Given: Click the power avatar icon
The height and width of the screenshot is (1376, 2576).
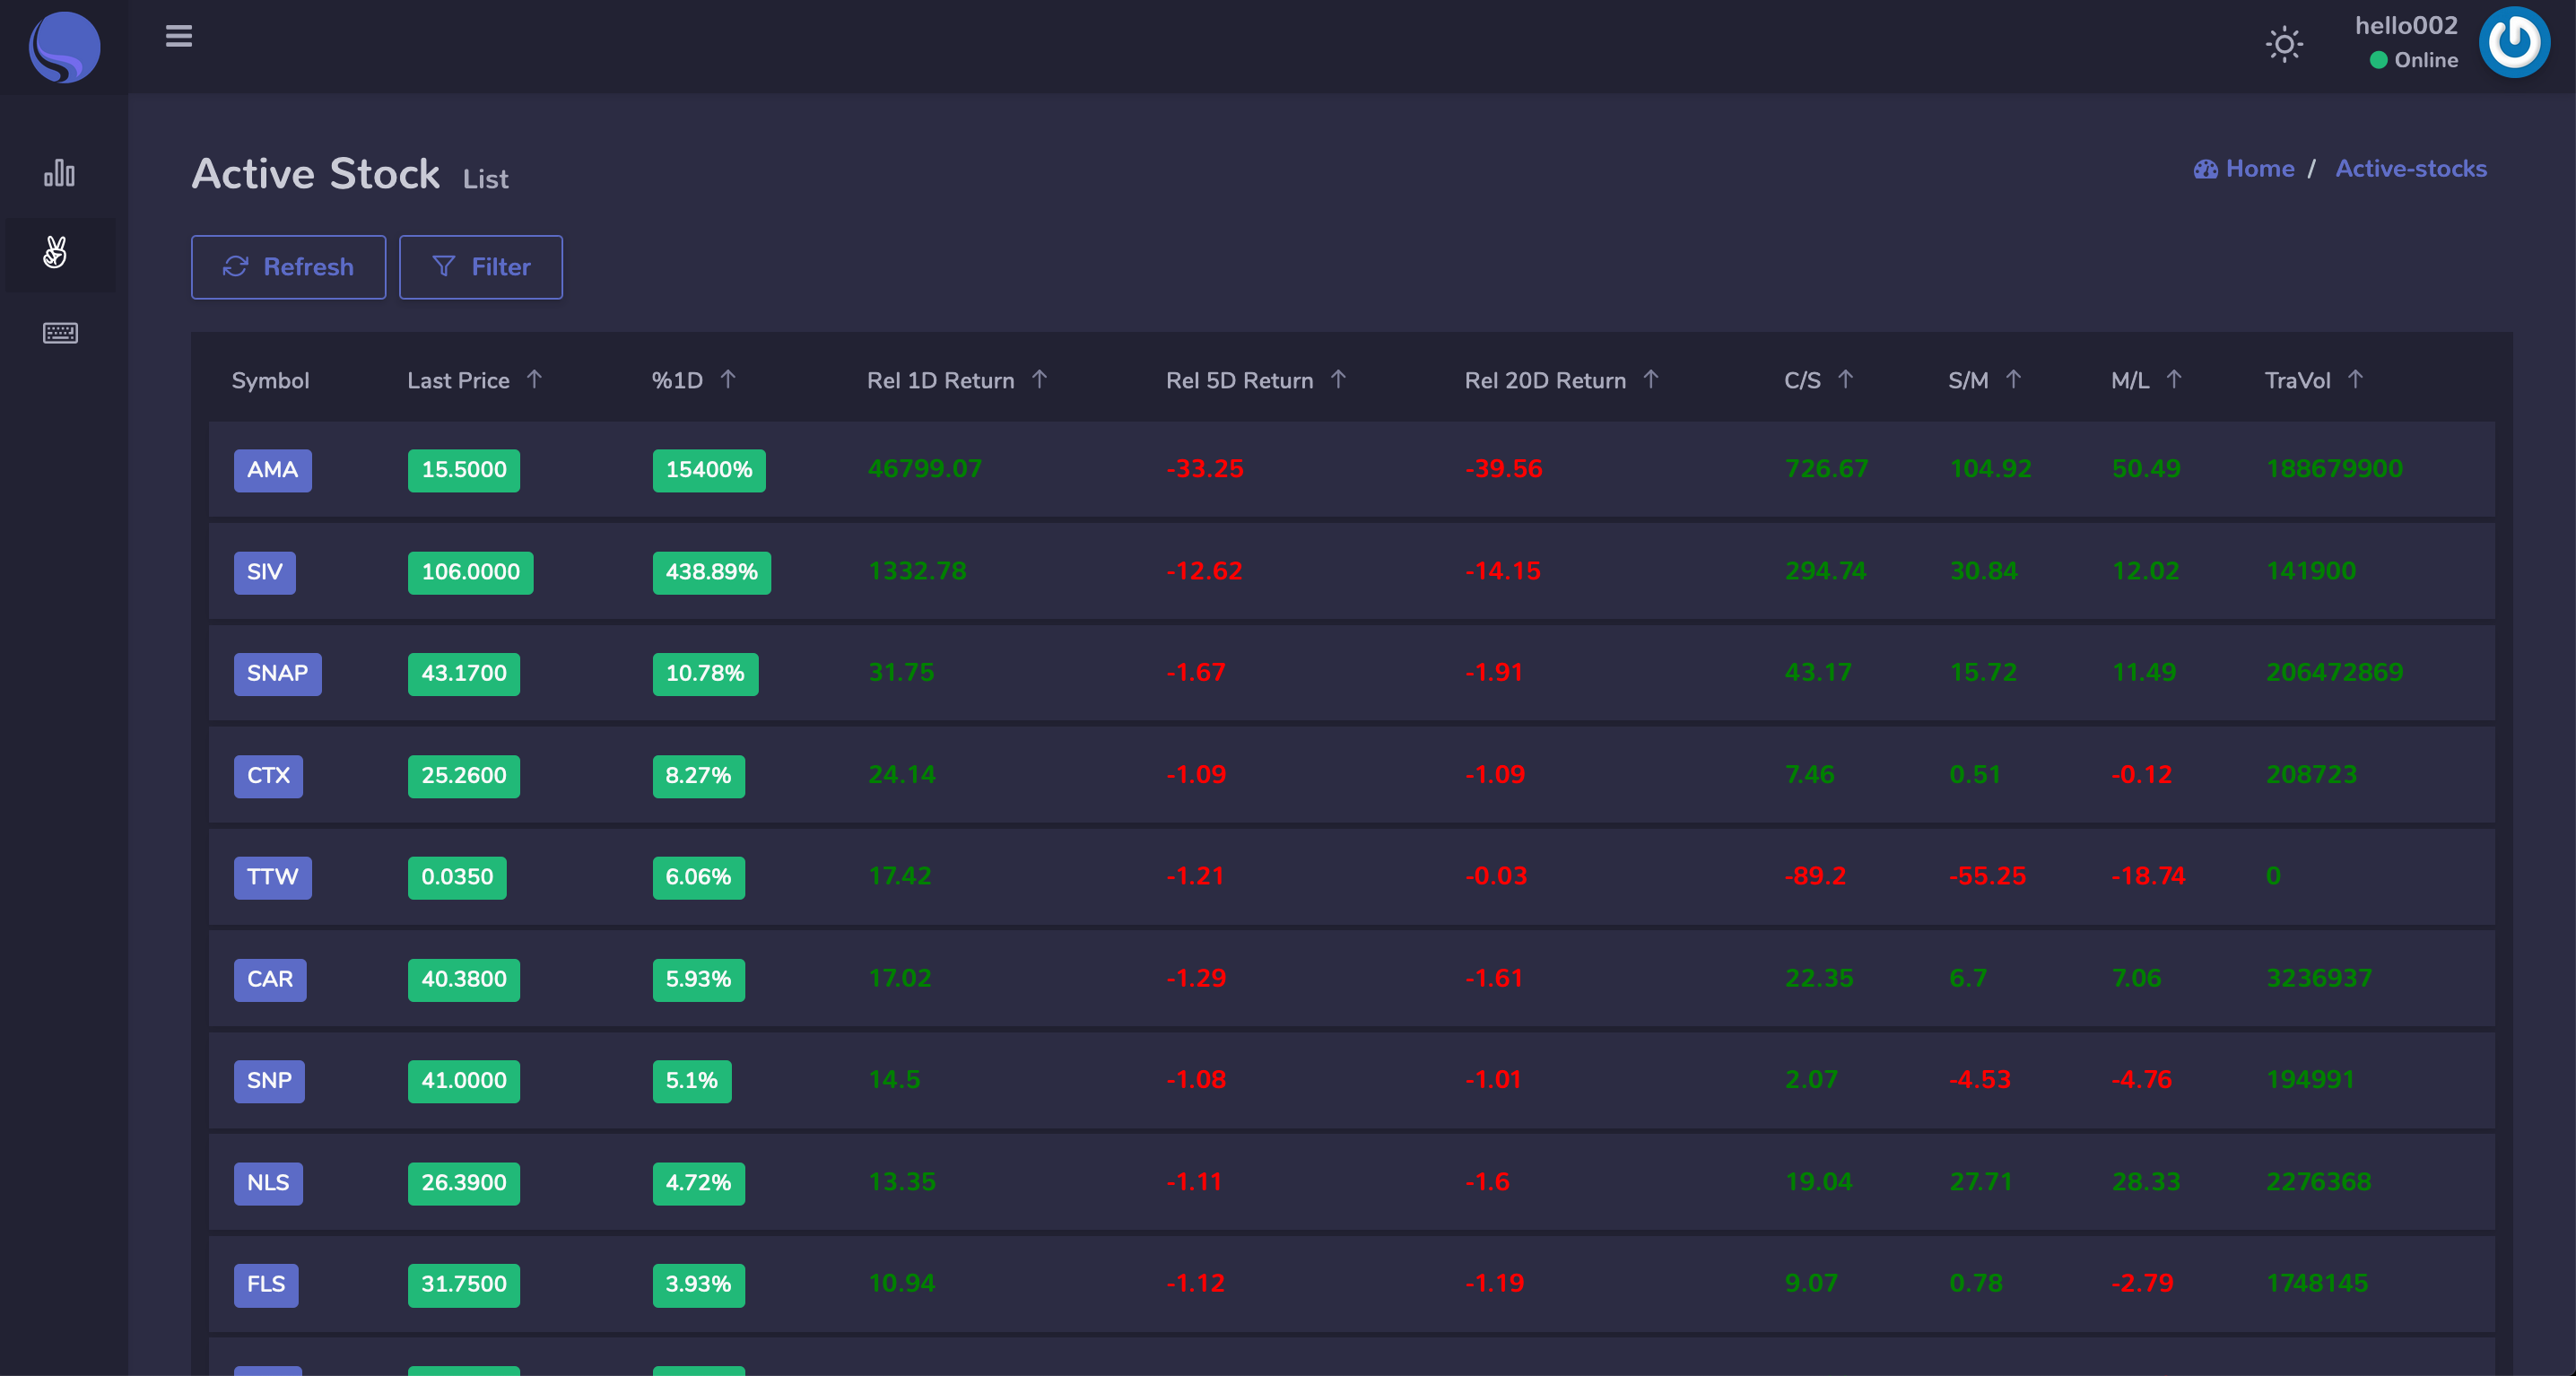Looking at the screenshot, I should click(2513, 43).
